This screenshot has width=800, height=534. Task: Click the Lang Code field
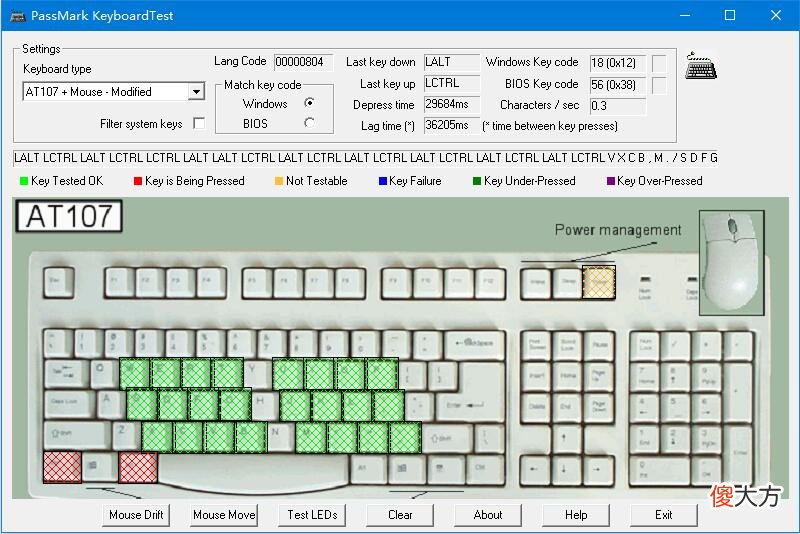[304, 62]
